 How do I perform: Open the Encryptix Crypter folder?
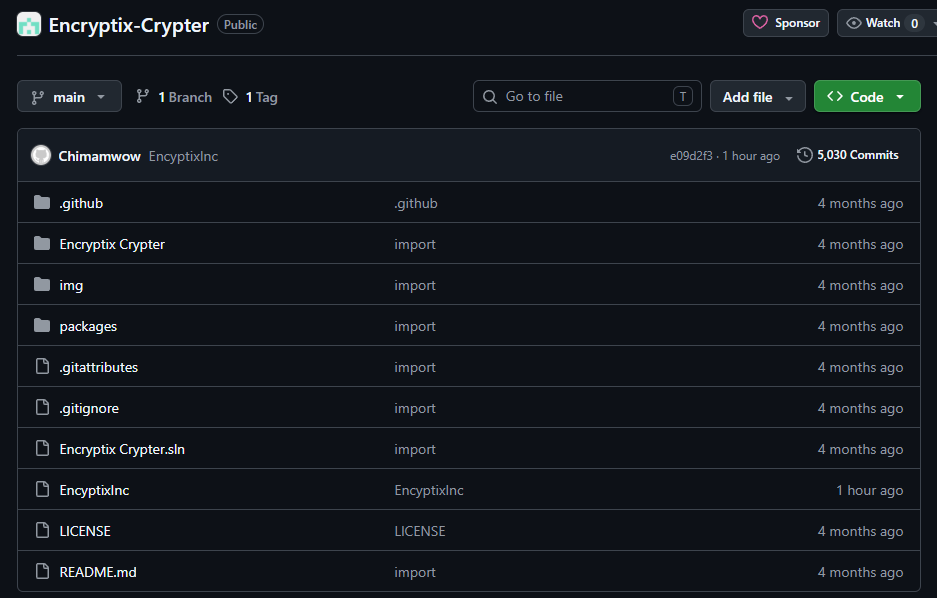[x=112, y=244]
